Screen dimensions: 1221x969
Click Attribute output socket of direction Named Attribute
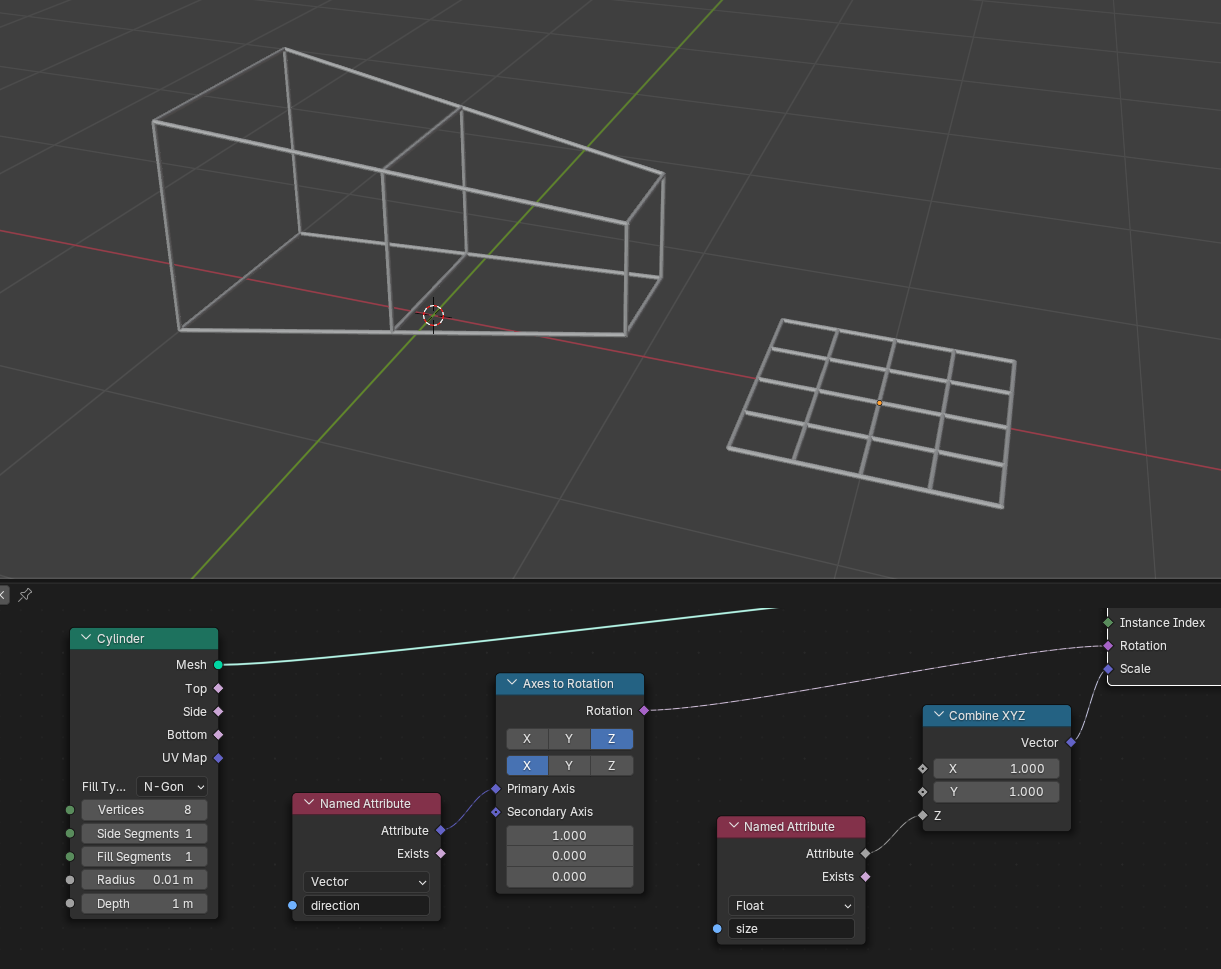click(x=441, y=831)
